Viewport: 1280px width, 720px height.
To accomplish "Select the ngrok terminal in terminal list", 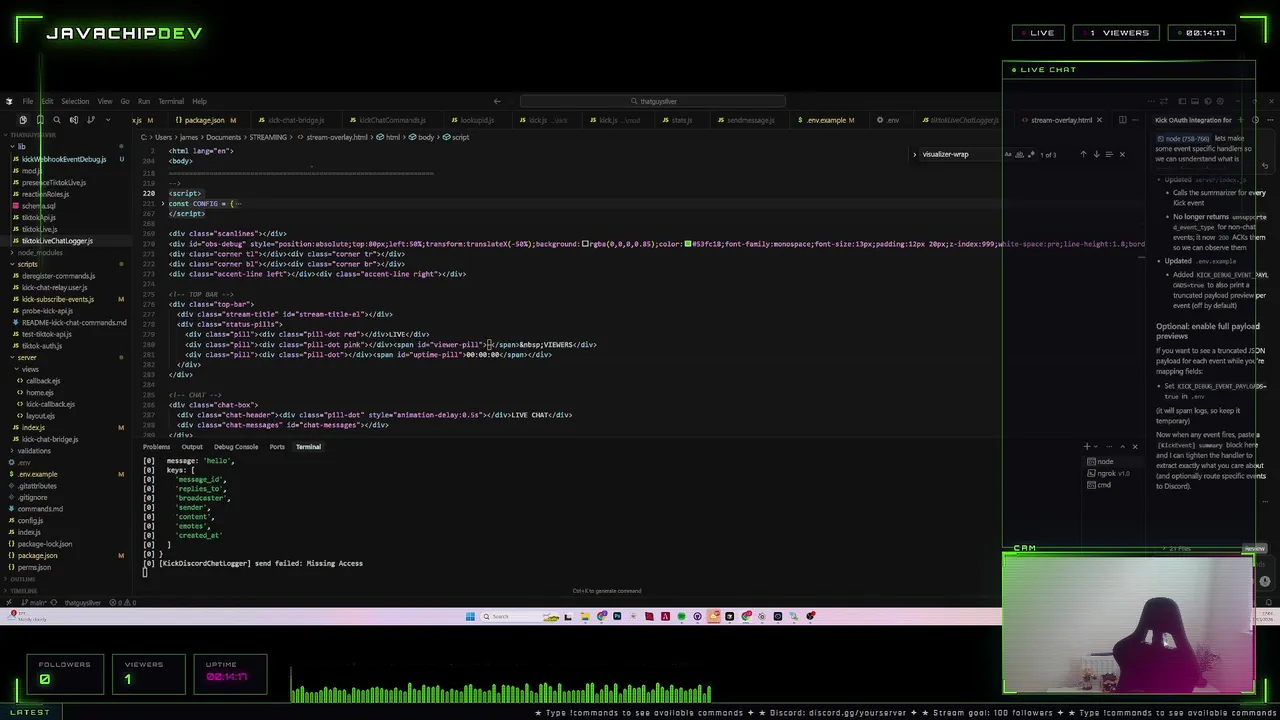I will pos(1108,473).
